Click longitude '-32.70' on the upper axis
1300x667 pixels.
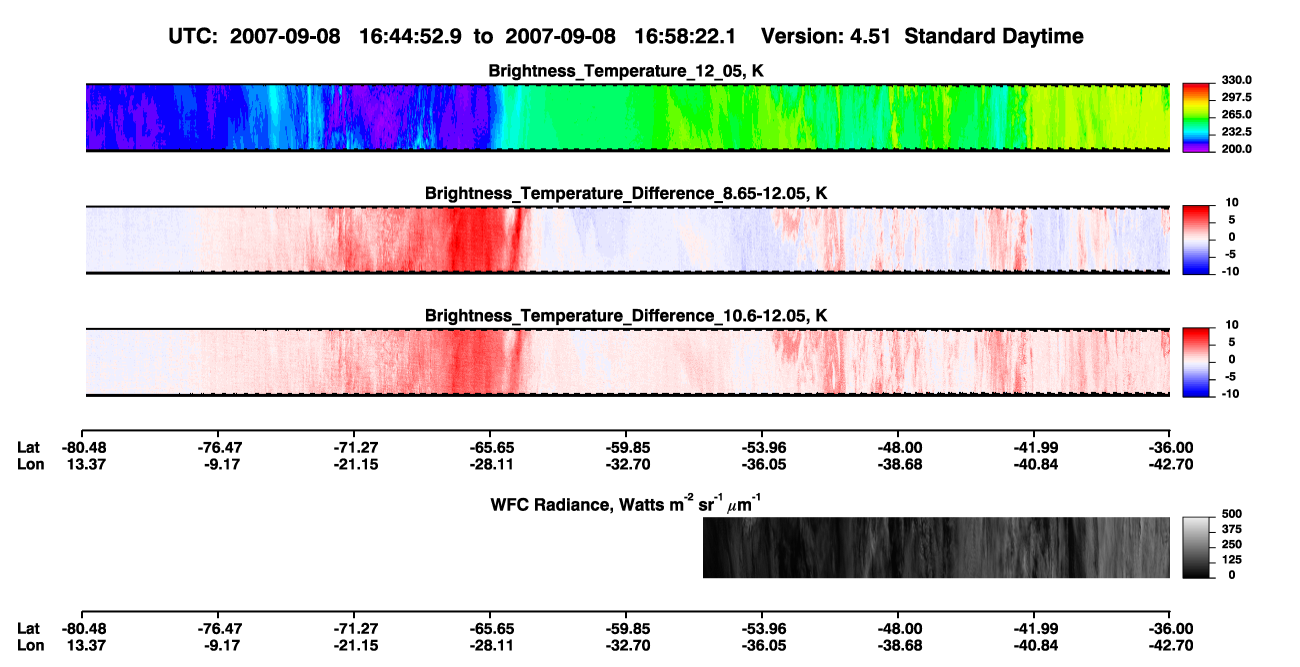(x=626, y=464)
